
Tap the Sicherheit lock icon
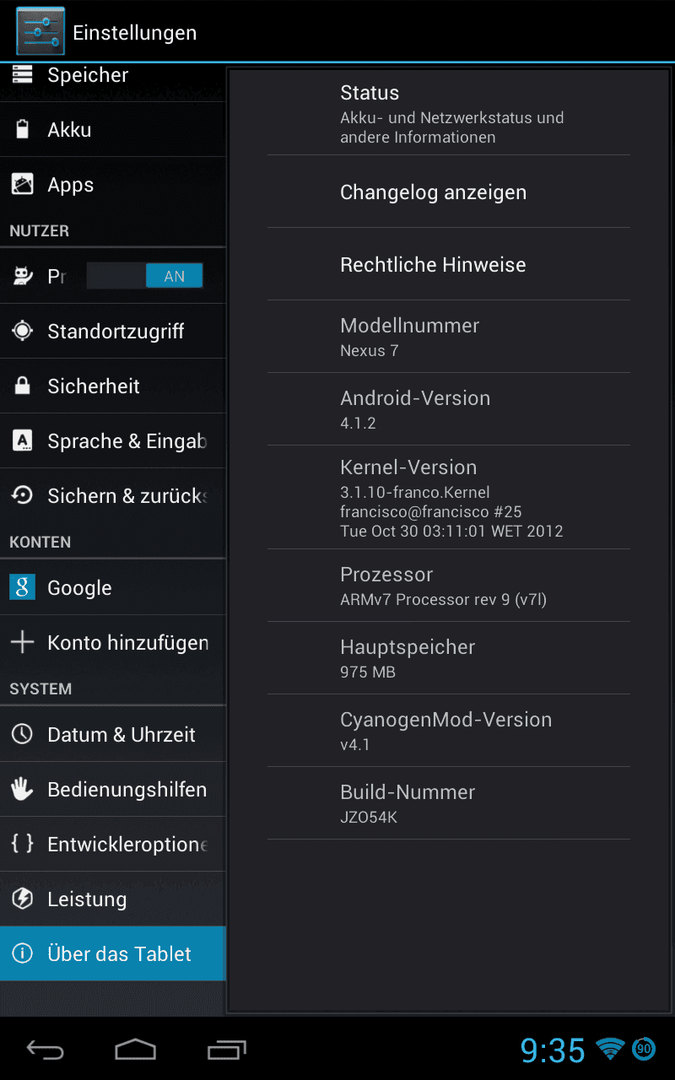tap(22, 386)
